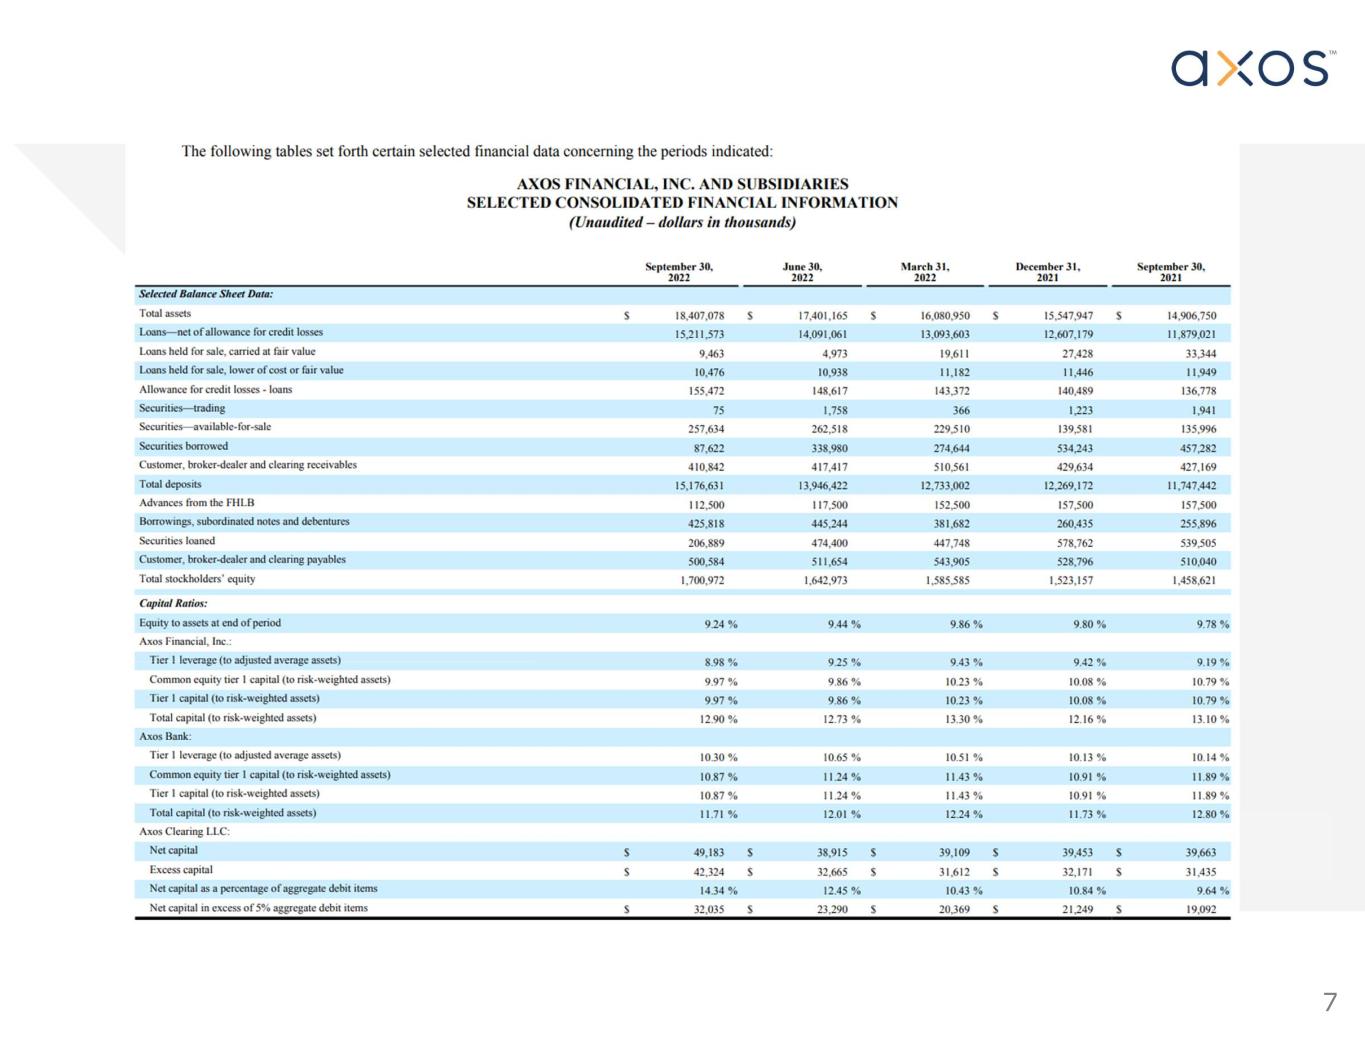Select the 'September 30, 2022' column header
The image size is (1365, 1055).
679,272
